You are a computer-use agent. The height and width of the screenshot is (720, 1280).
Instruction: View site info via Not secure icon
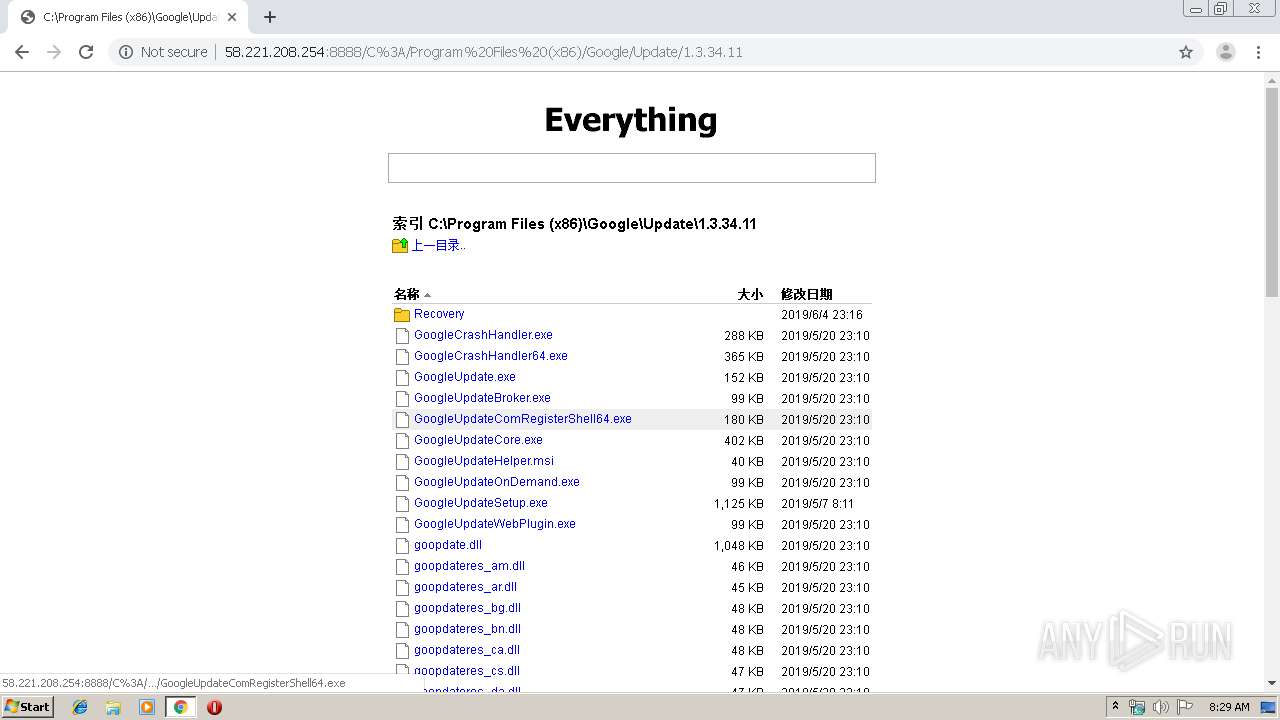point(126,52)
